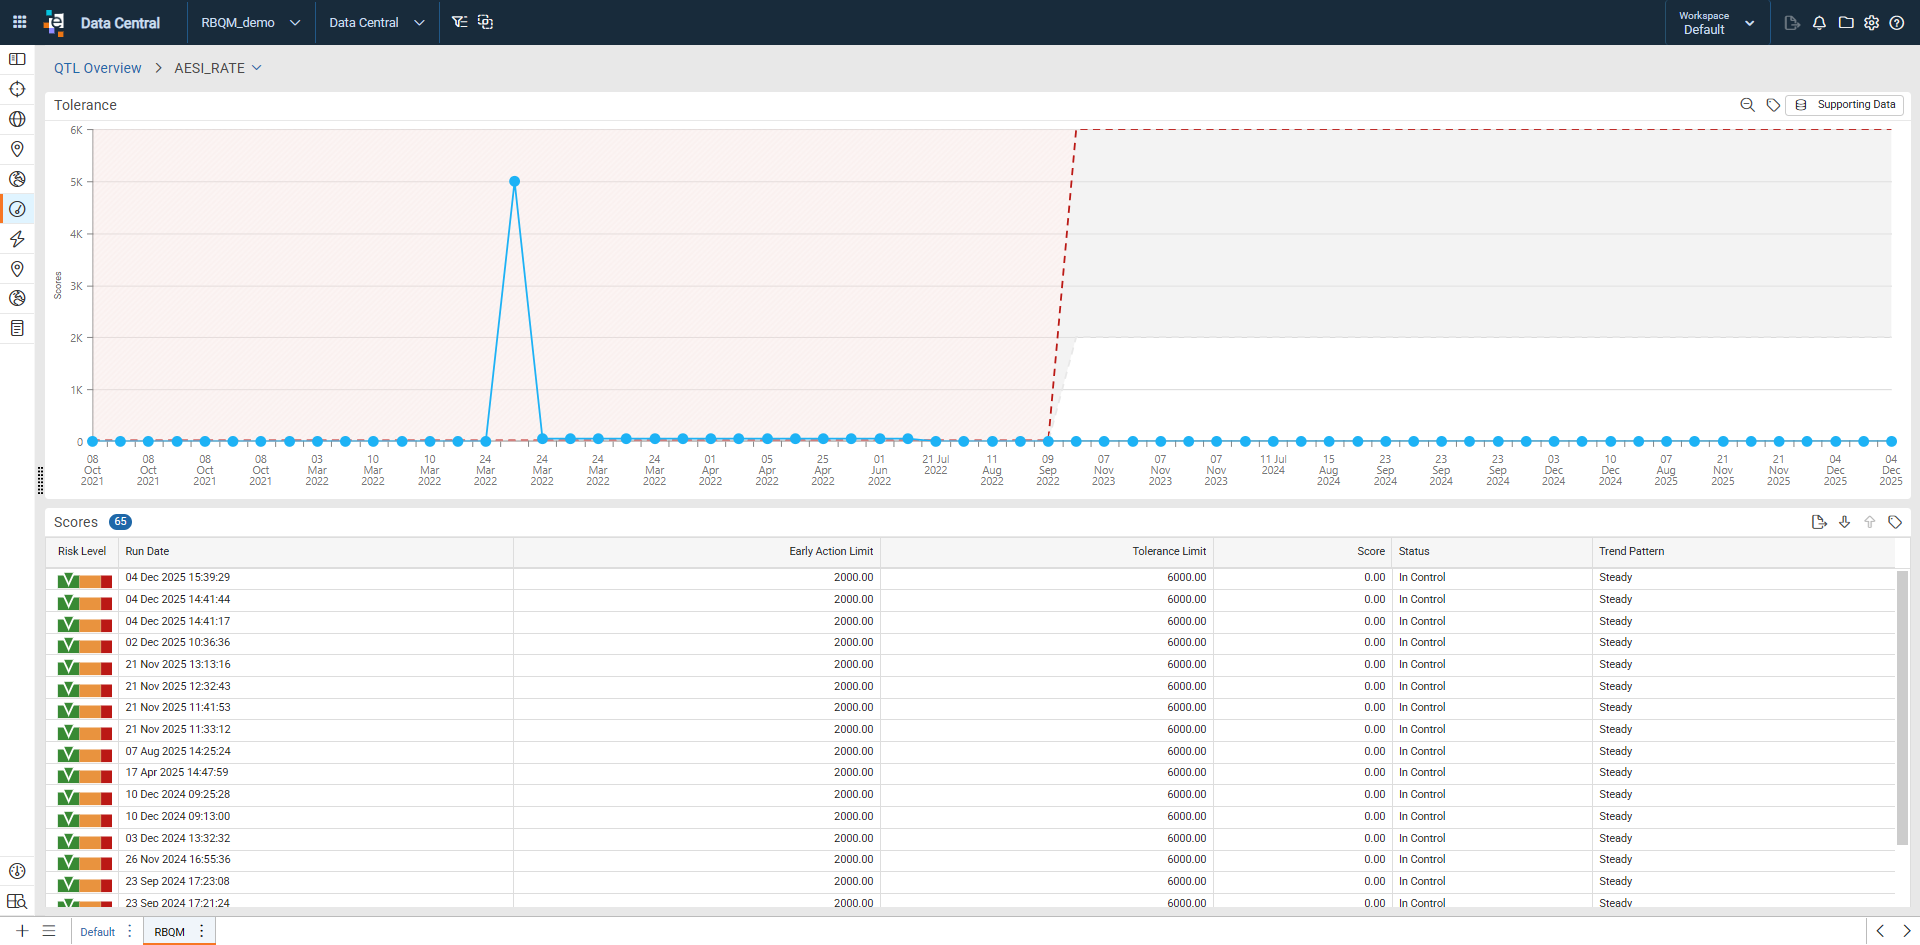The width and height of the screenshot is (1920, 945).
Task: Select run date 02 Dec 2025 10:36:36
Action: click(178, 643)
